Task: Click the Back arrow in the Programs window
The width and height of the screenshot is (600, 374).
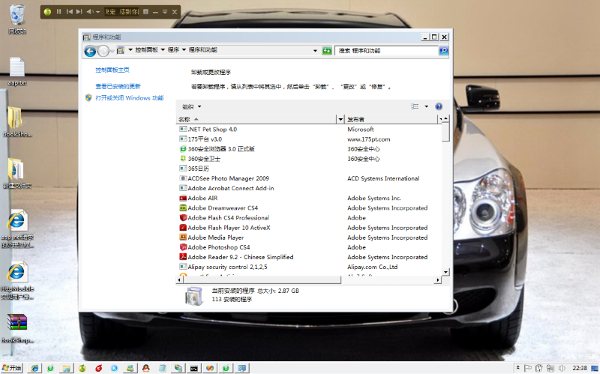Action: coord(90,51)
